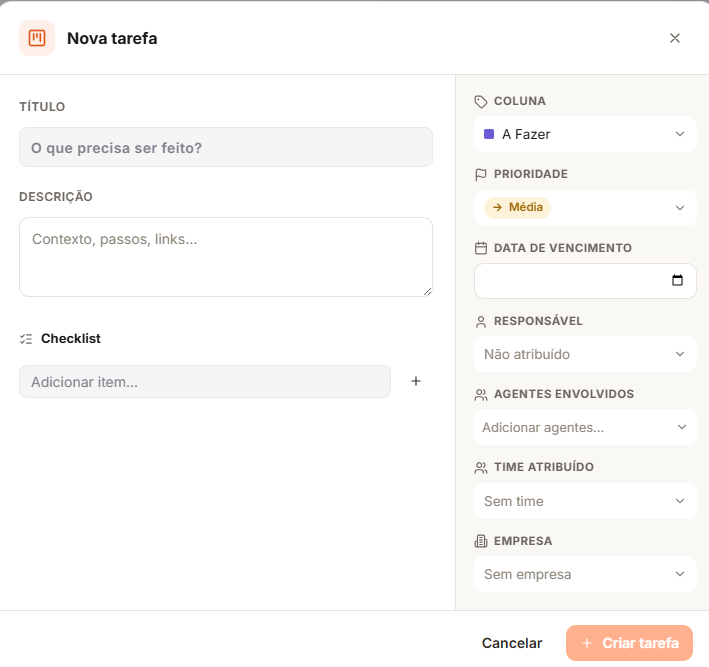Click the DESCRIÇÃO field label
Screen dimensions: 709x667
(x=56, y=197)
